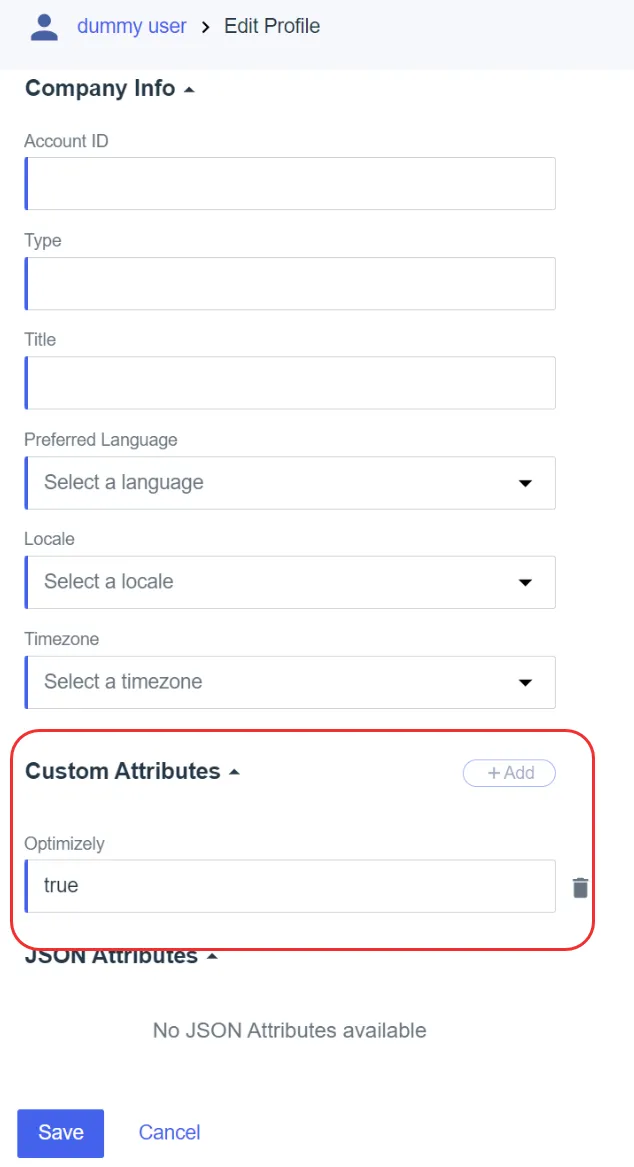Collapse the Company Info section caret
This screenshot has height=1167, width=634.
(189, 89)
